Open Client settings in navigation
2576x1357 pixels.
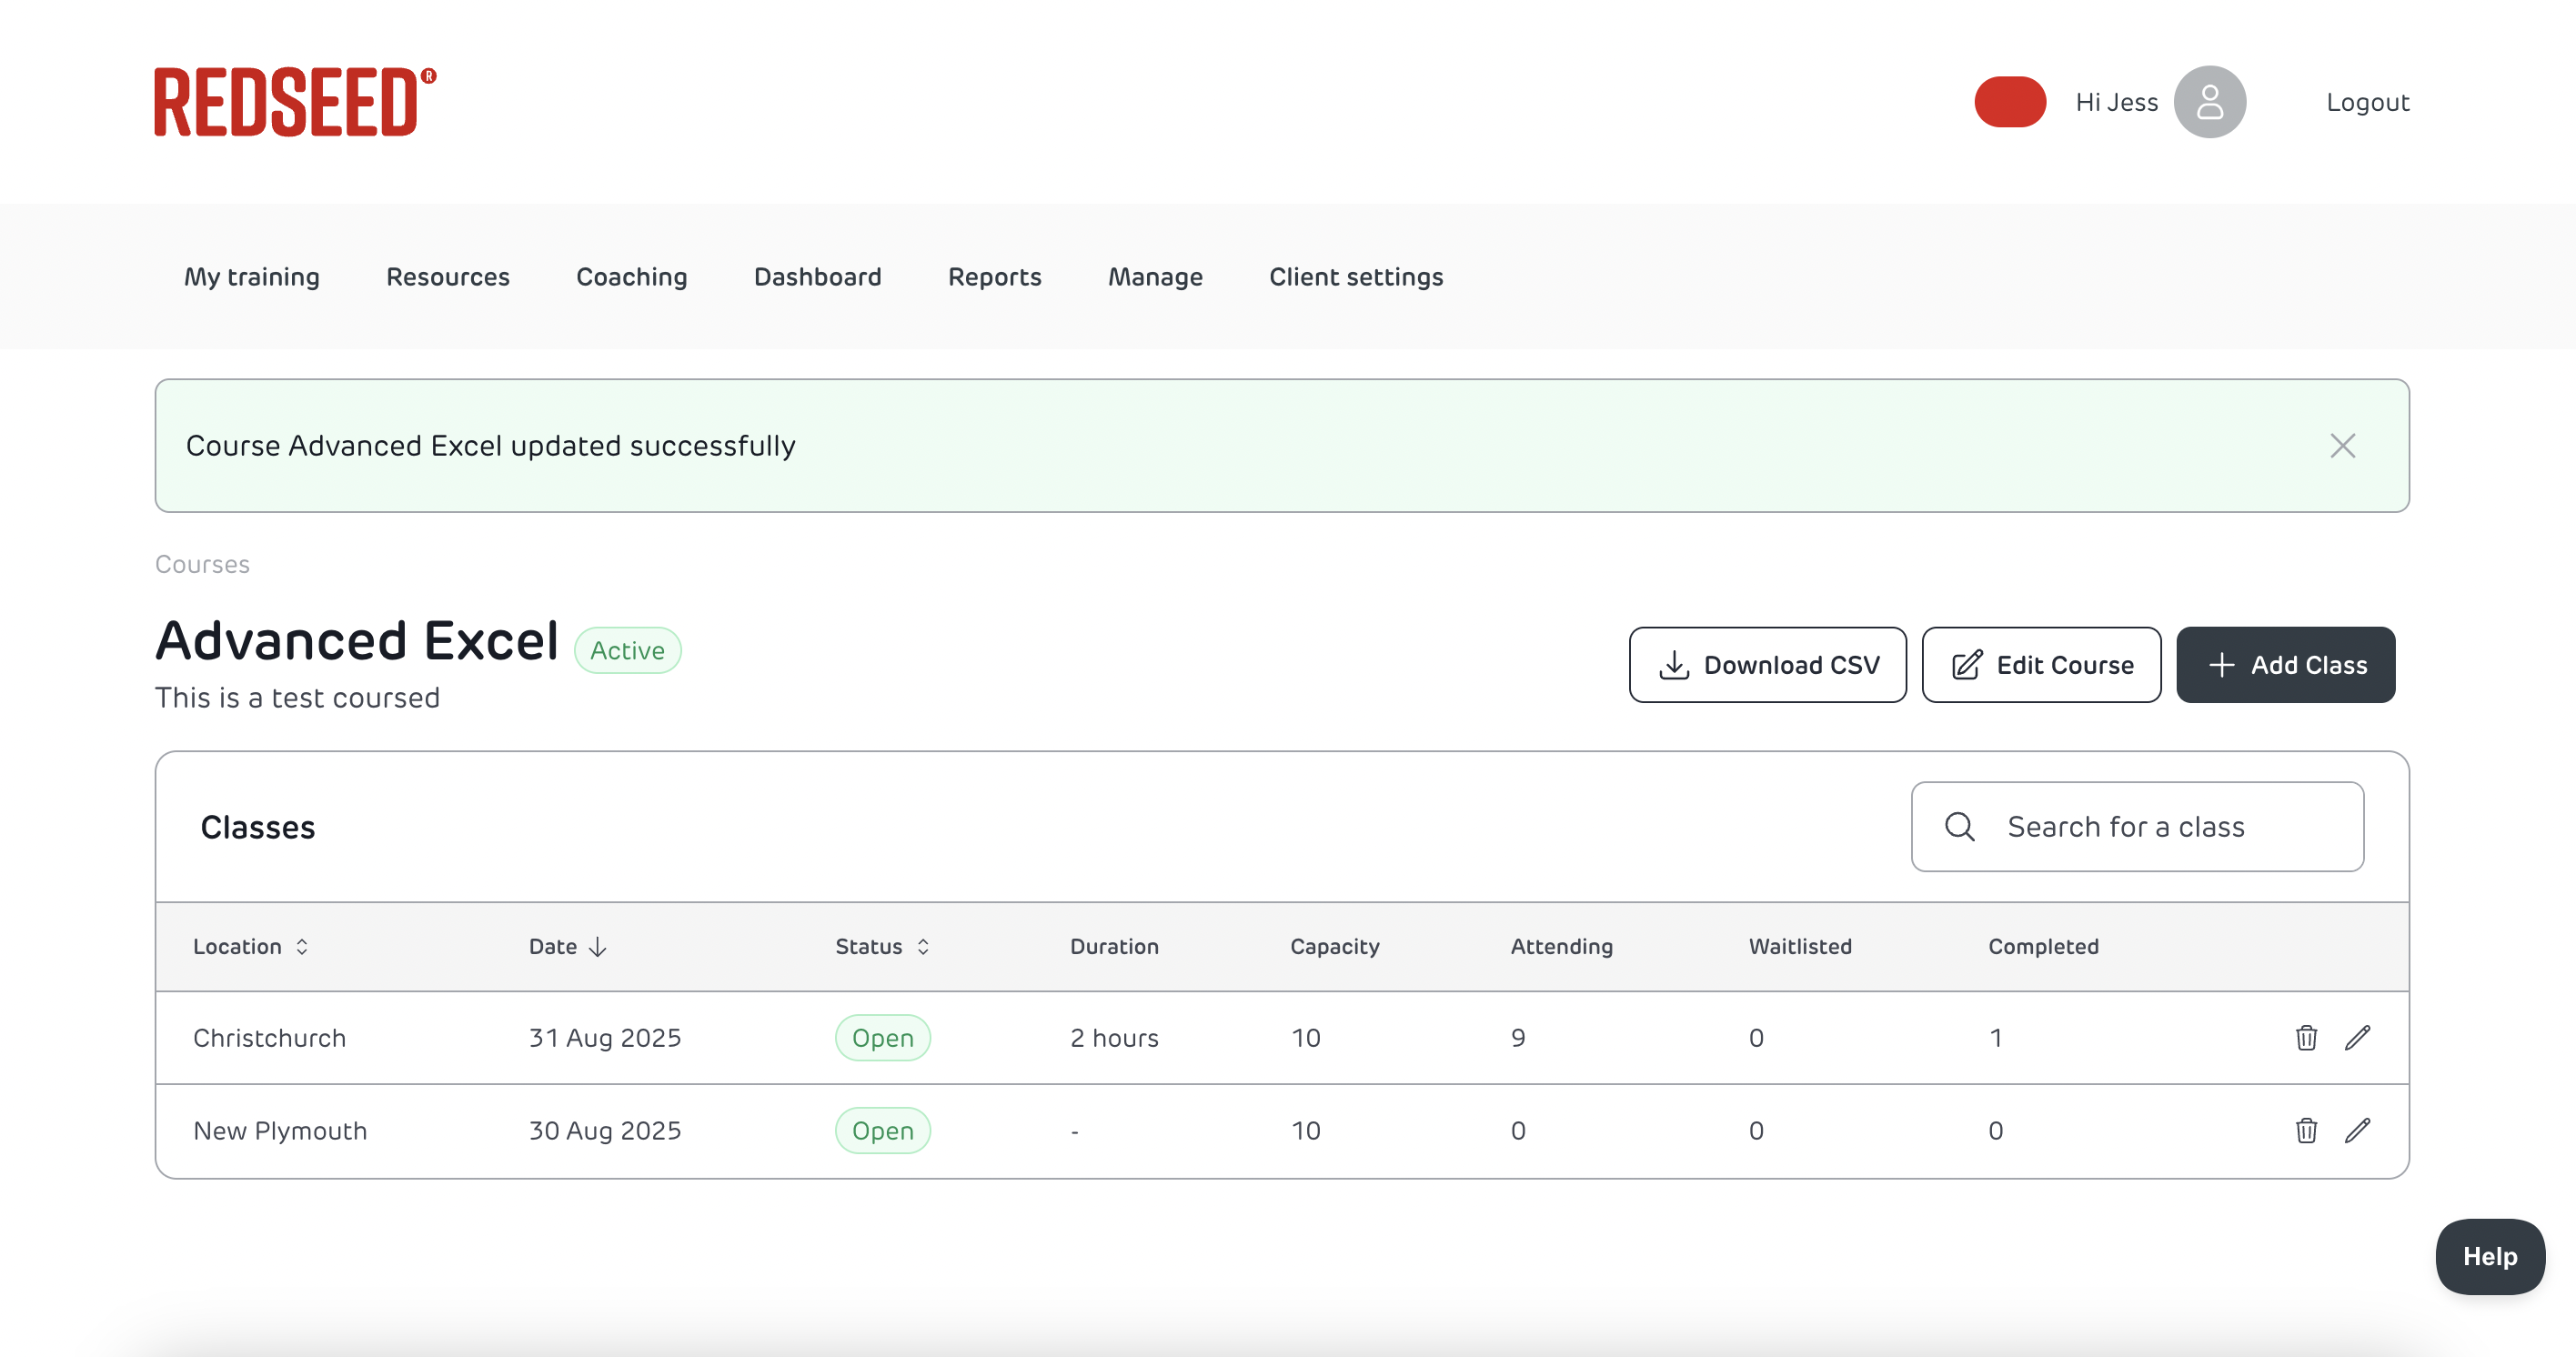1355,277
